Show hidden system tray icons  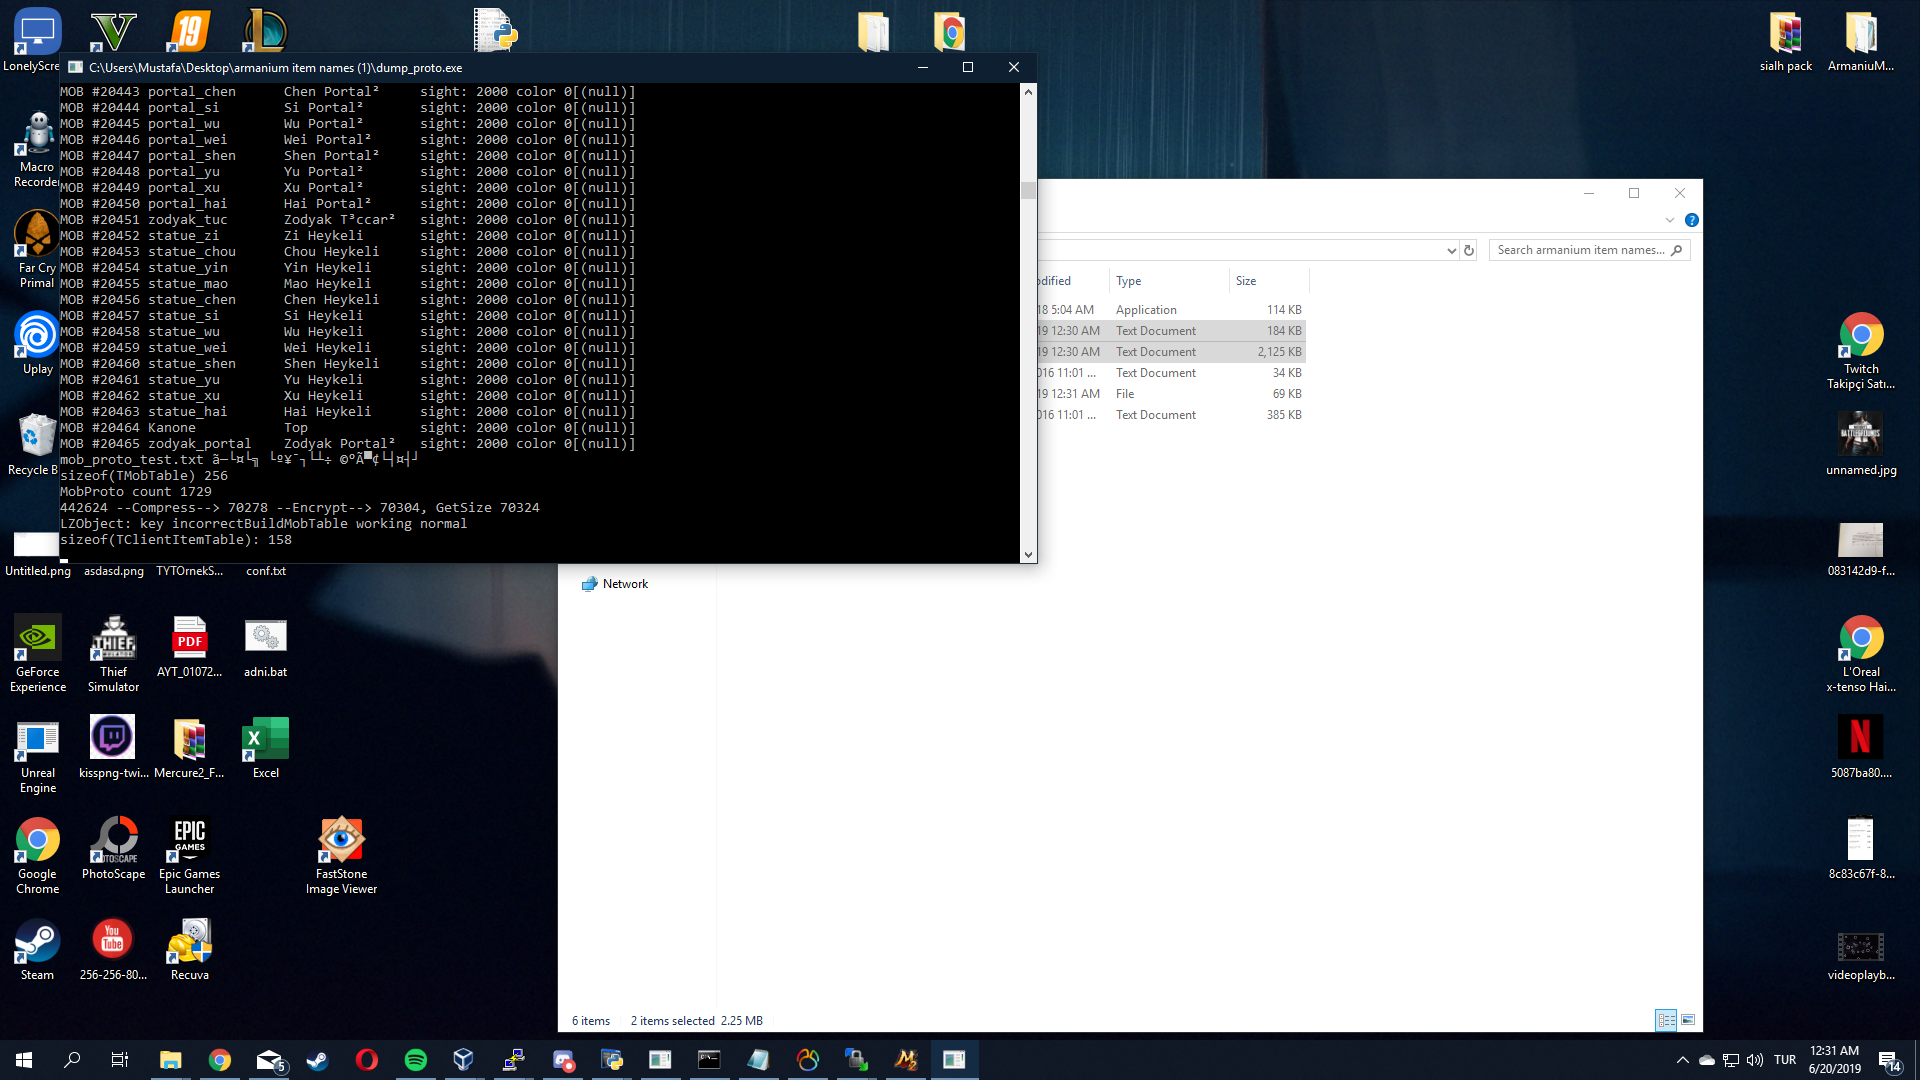point(1682,1060)
